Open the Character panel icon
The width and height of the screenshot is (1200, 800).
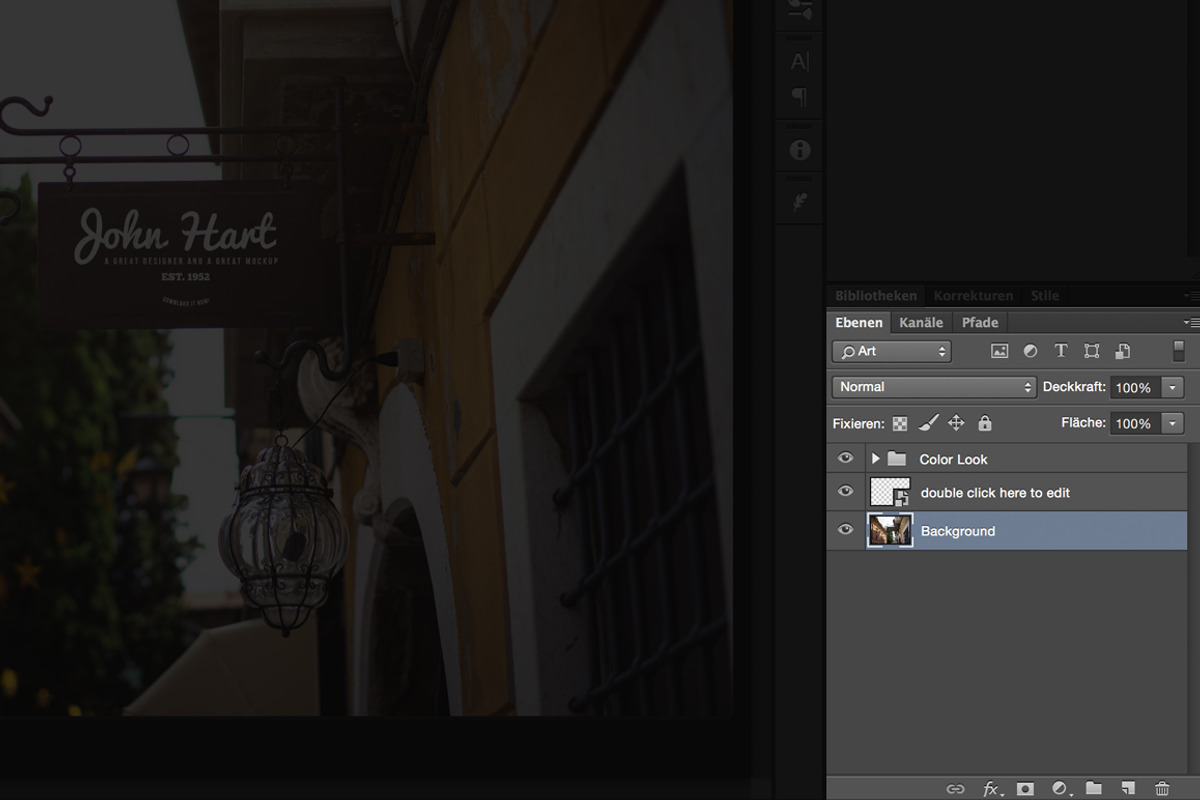pyautogui.click(x=800, y=62)
